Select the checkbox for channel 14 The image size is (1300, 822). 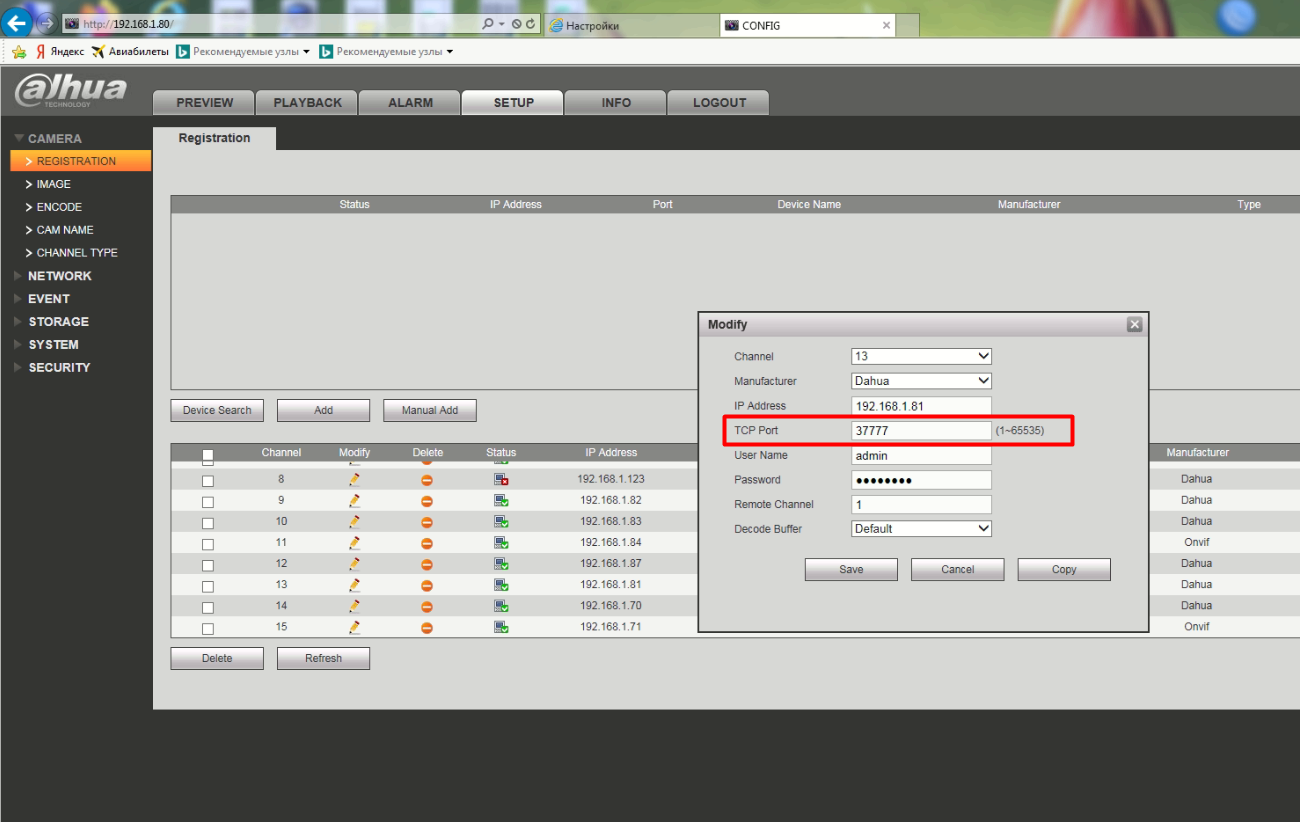coord(208,608)
